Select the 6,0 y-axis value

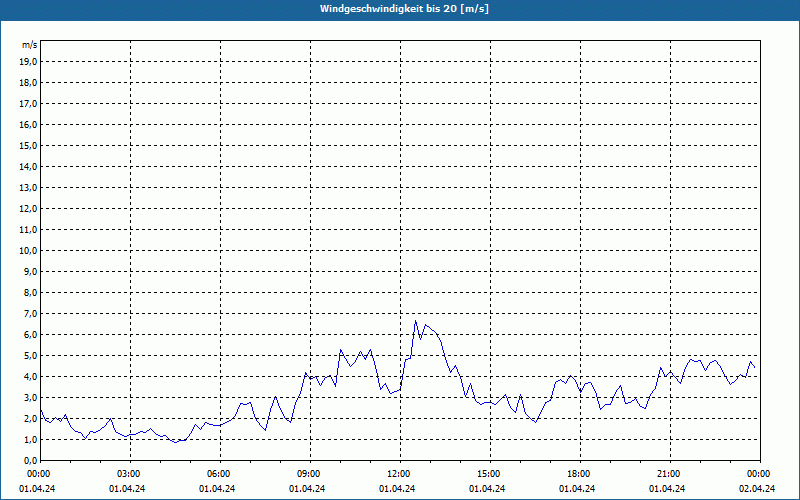tap(30, 334)
